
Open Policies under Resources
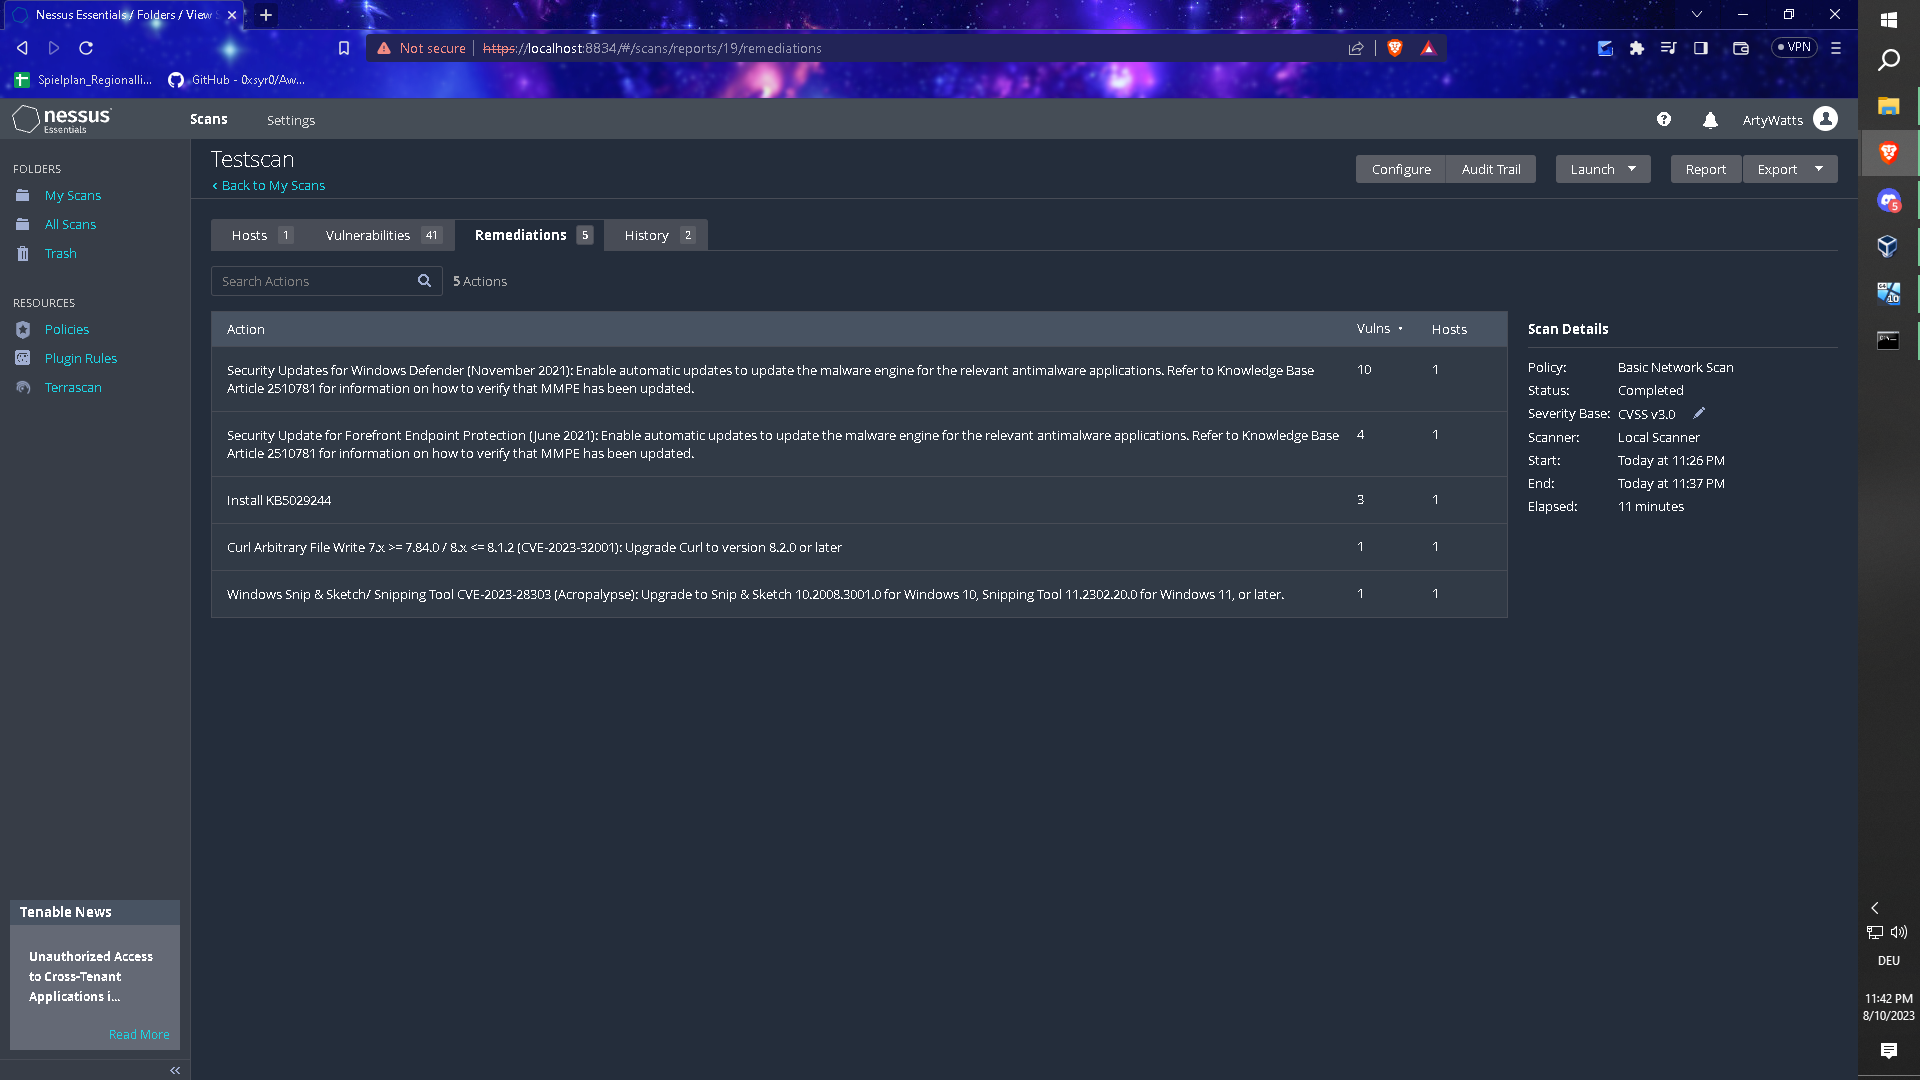coord(66,329)
